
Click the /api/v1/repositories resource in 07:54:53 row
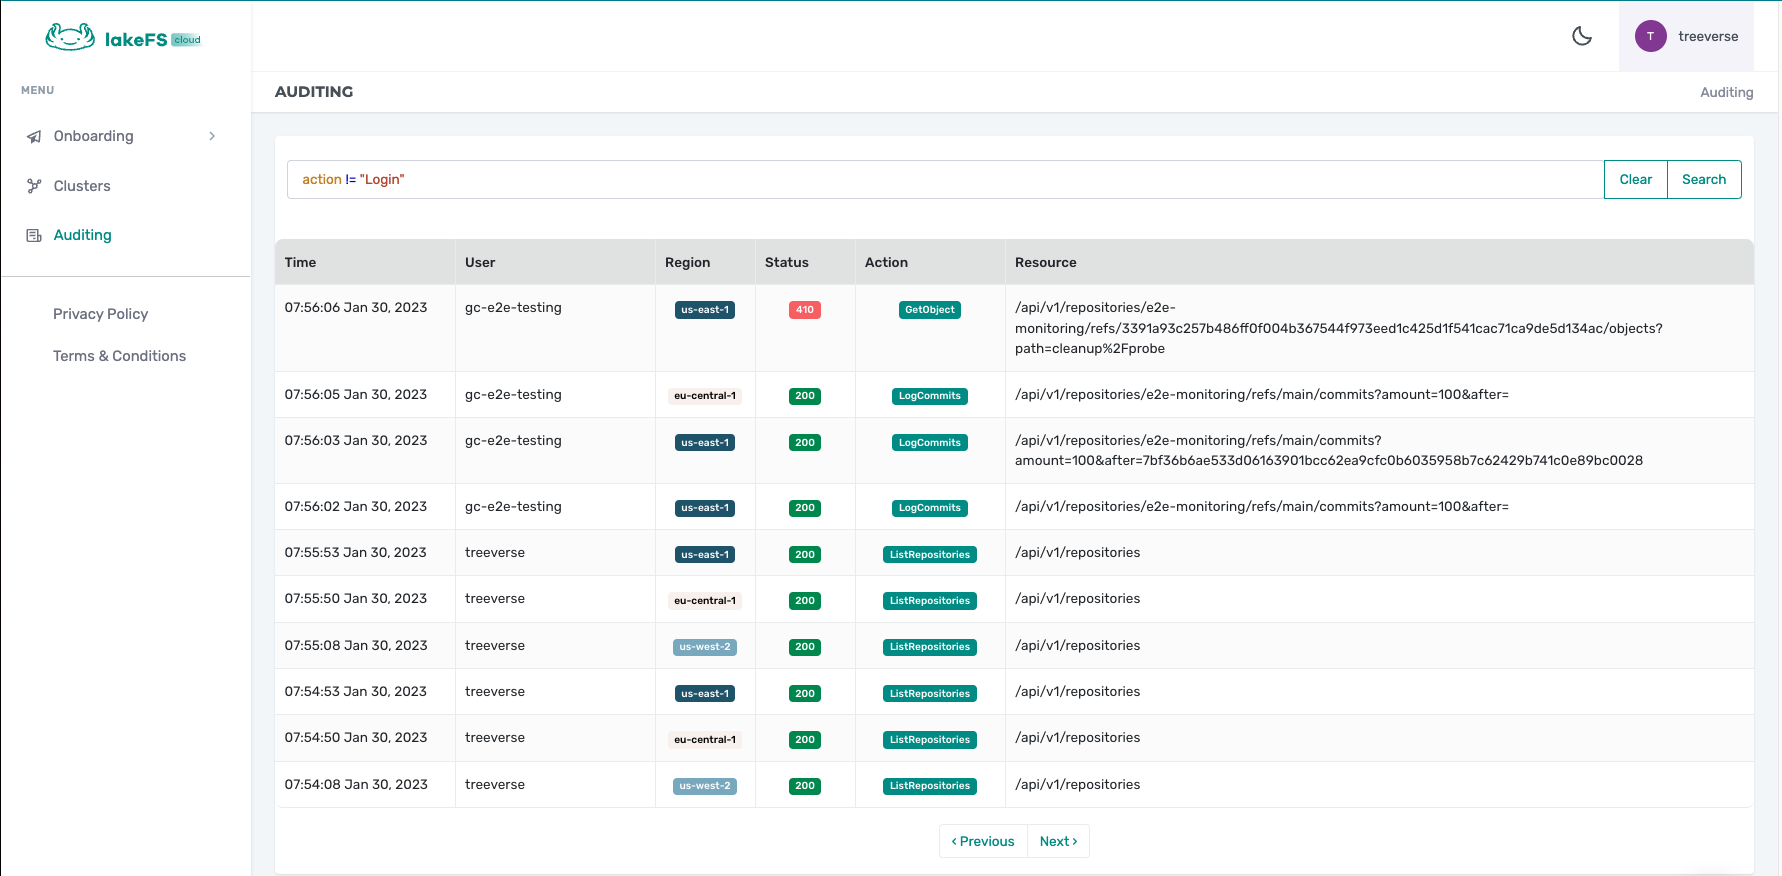tap(1077, 691)
